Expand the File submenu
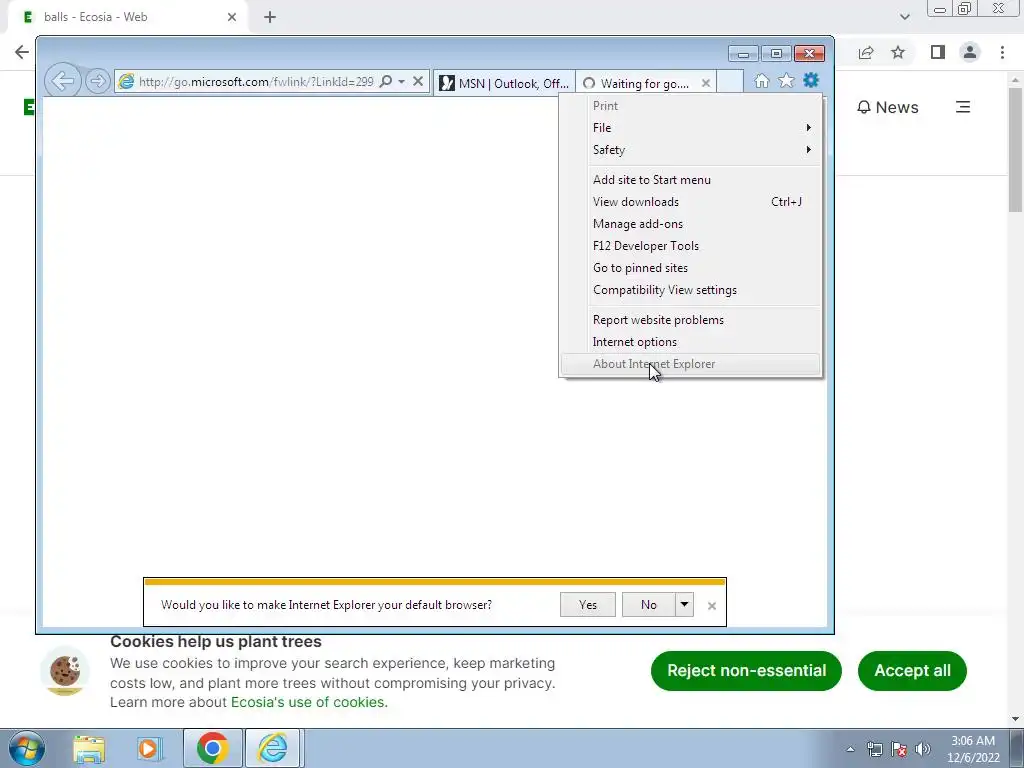 pos(691,128)
